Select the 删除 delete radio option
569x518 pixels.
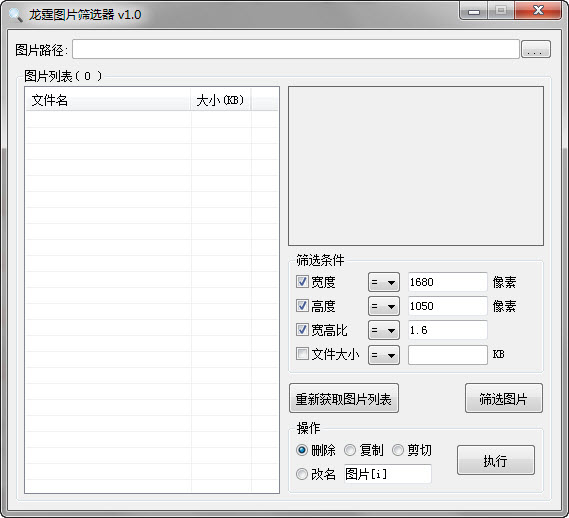click(302, 450)
